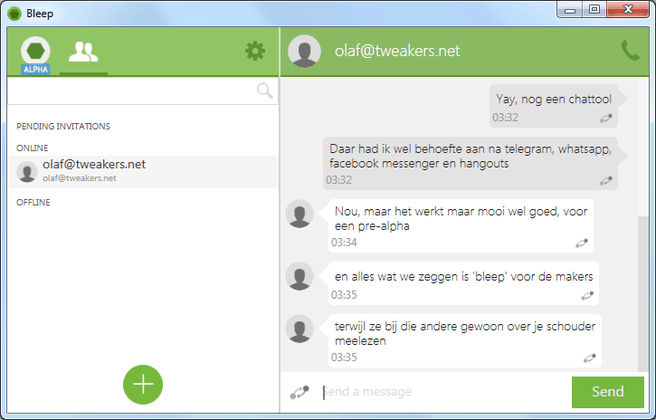Viewport: 656px width, 420px height.
Task: Minimize the Bleep window
Action: click(570, 10)
